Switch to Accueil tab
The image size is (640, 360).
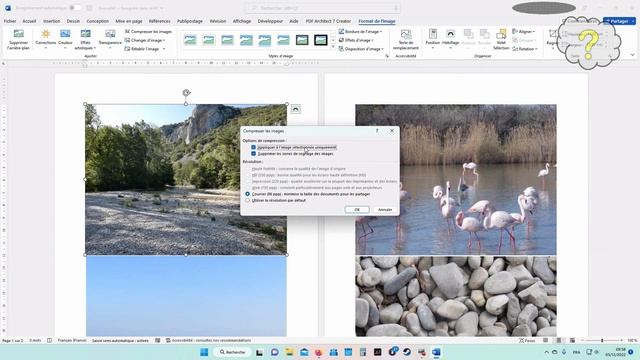click(x=29, y=21)
